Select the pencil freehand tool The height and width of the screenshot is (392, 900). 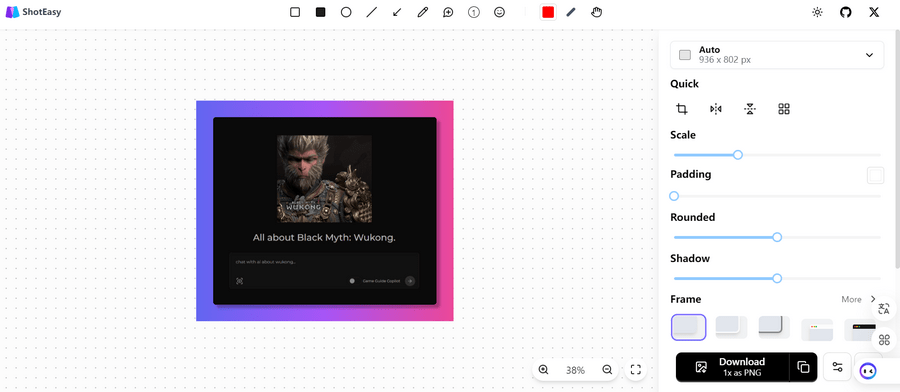[422, 12]
